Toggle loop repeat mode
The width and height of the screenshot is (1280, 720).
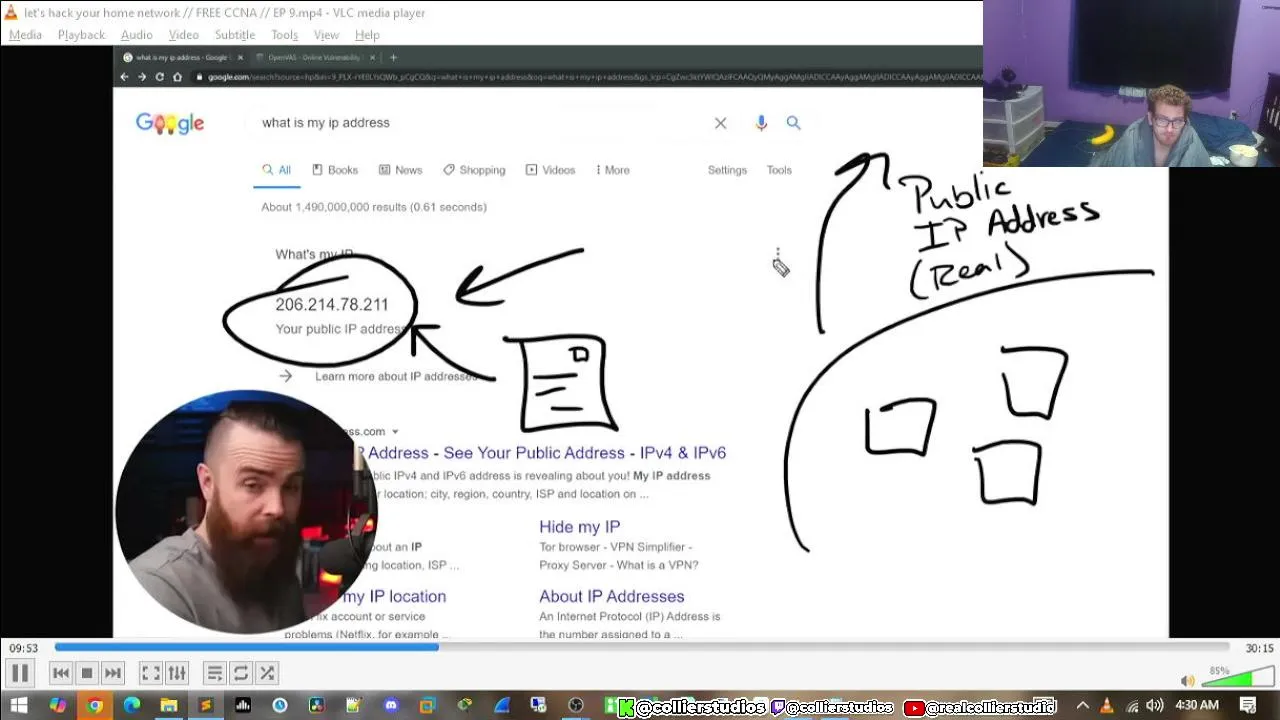pos(241,673)
